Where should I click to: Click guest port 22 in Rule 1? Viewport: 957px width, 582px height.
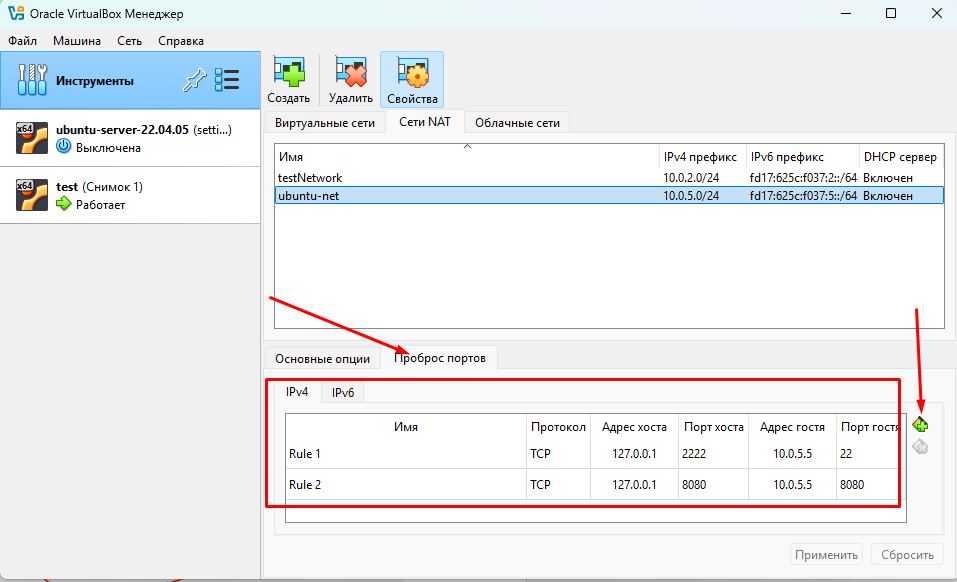(x=871, y=454)
